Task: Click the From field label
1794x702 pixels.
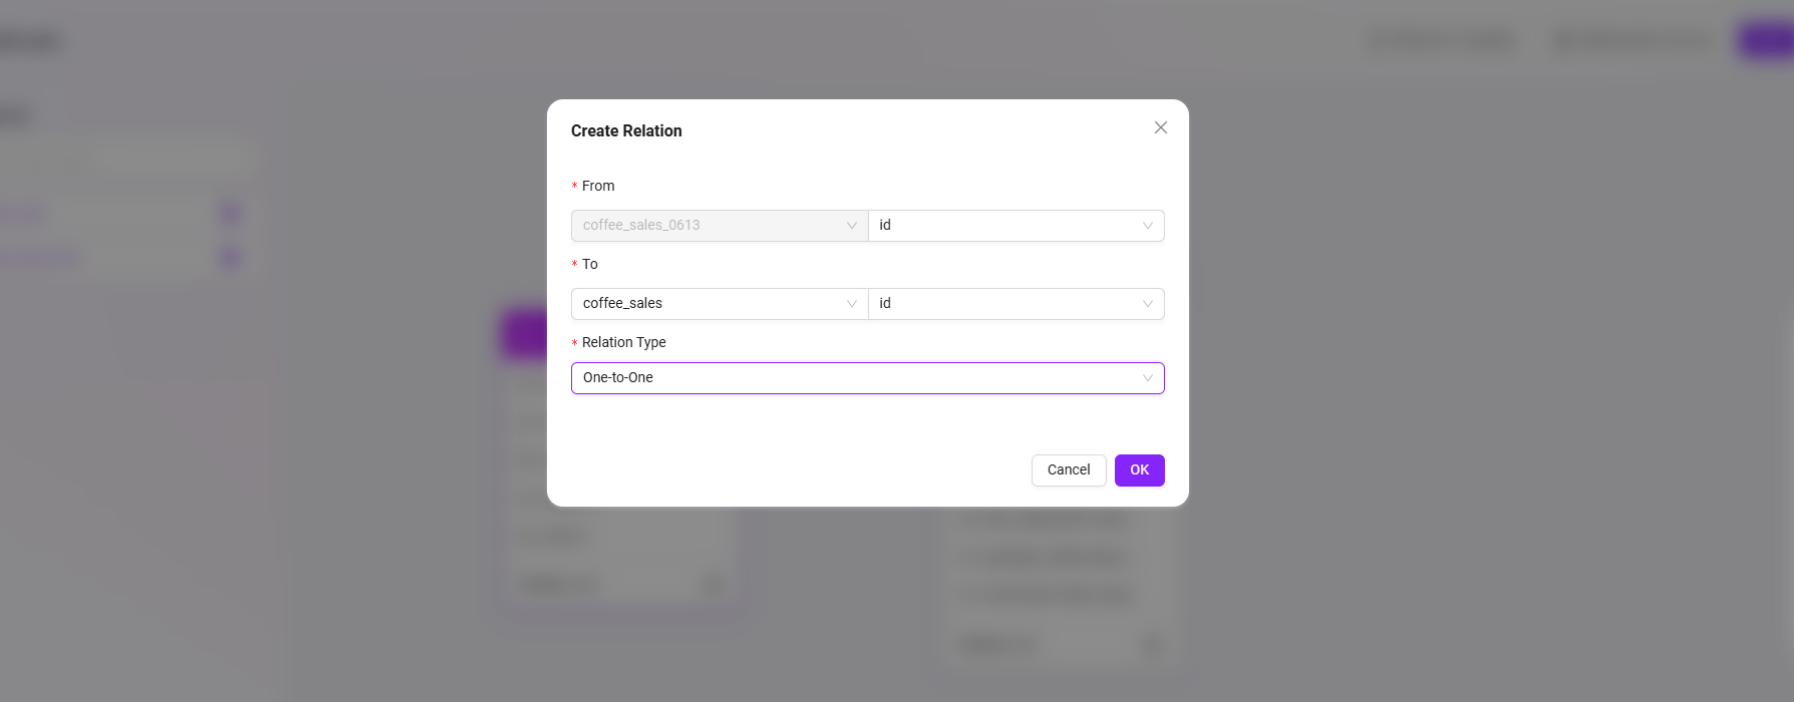Action: pos(598,186)
